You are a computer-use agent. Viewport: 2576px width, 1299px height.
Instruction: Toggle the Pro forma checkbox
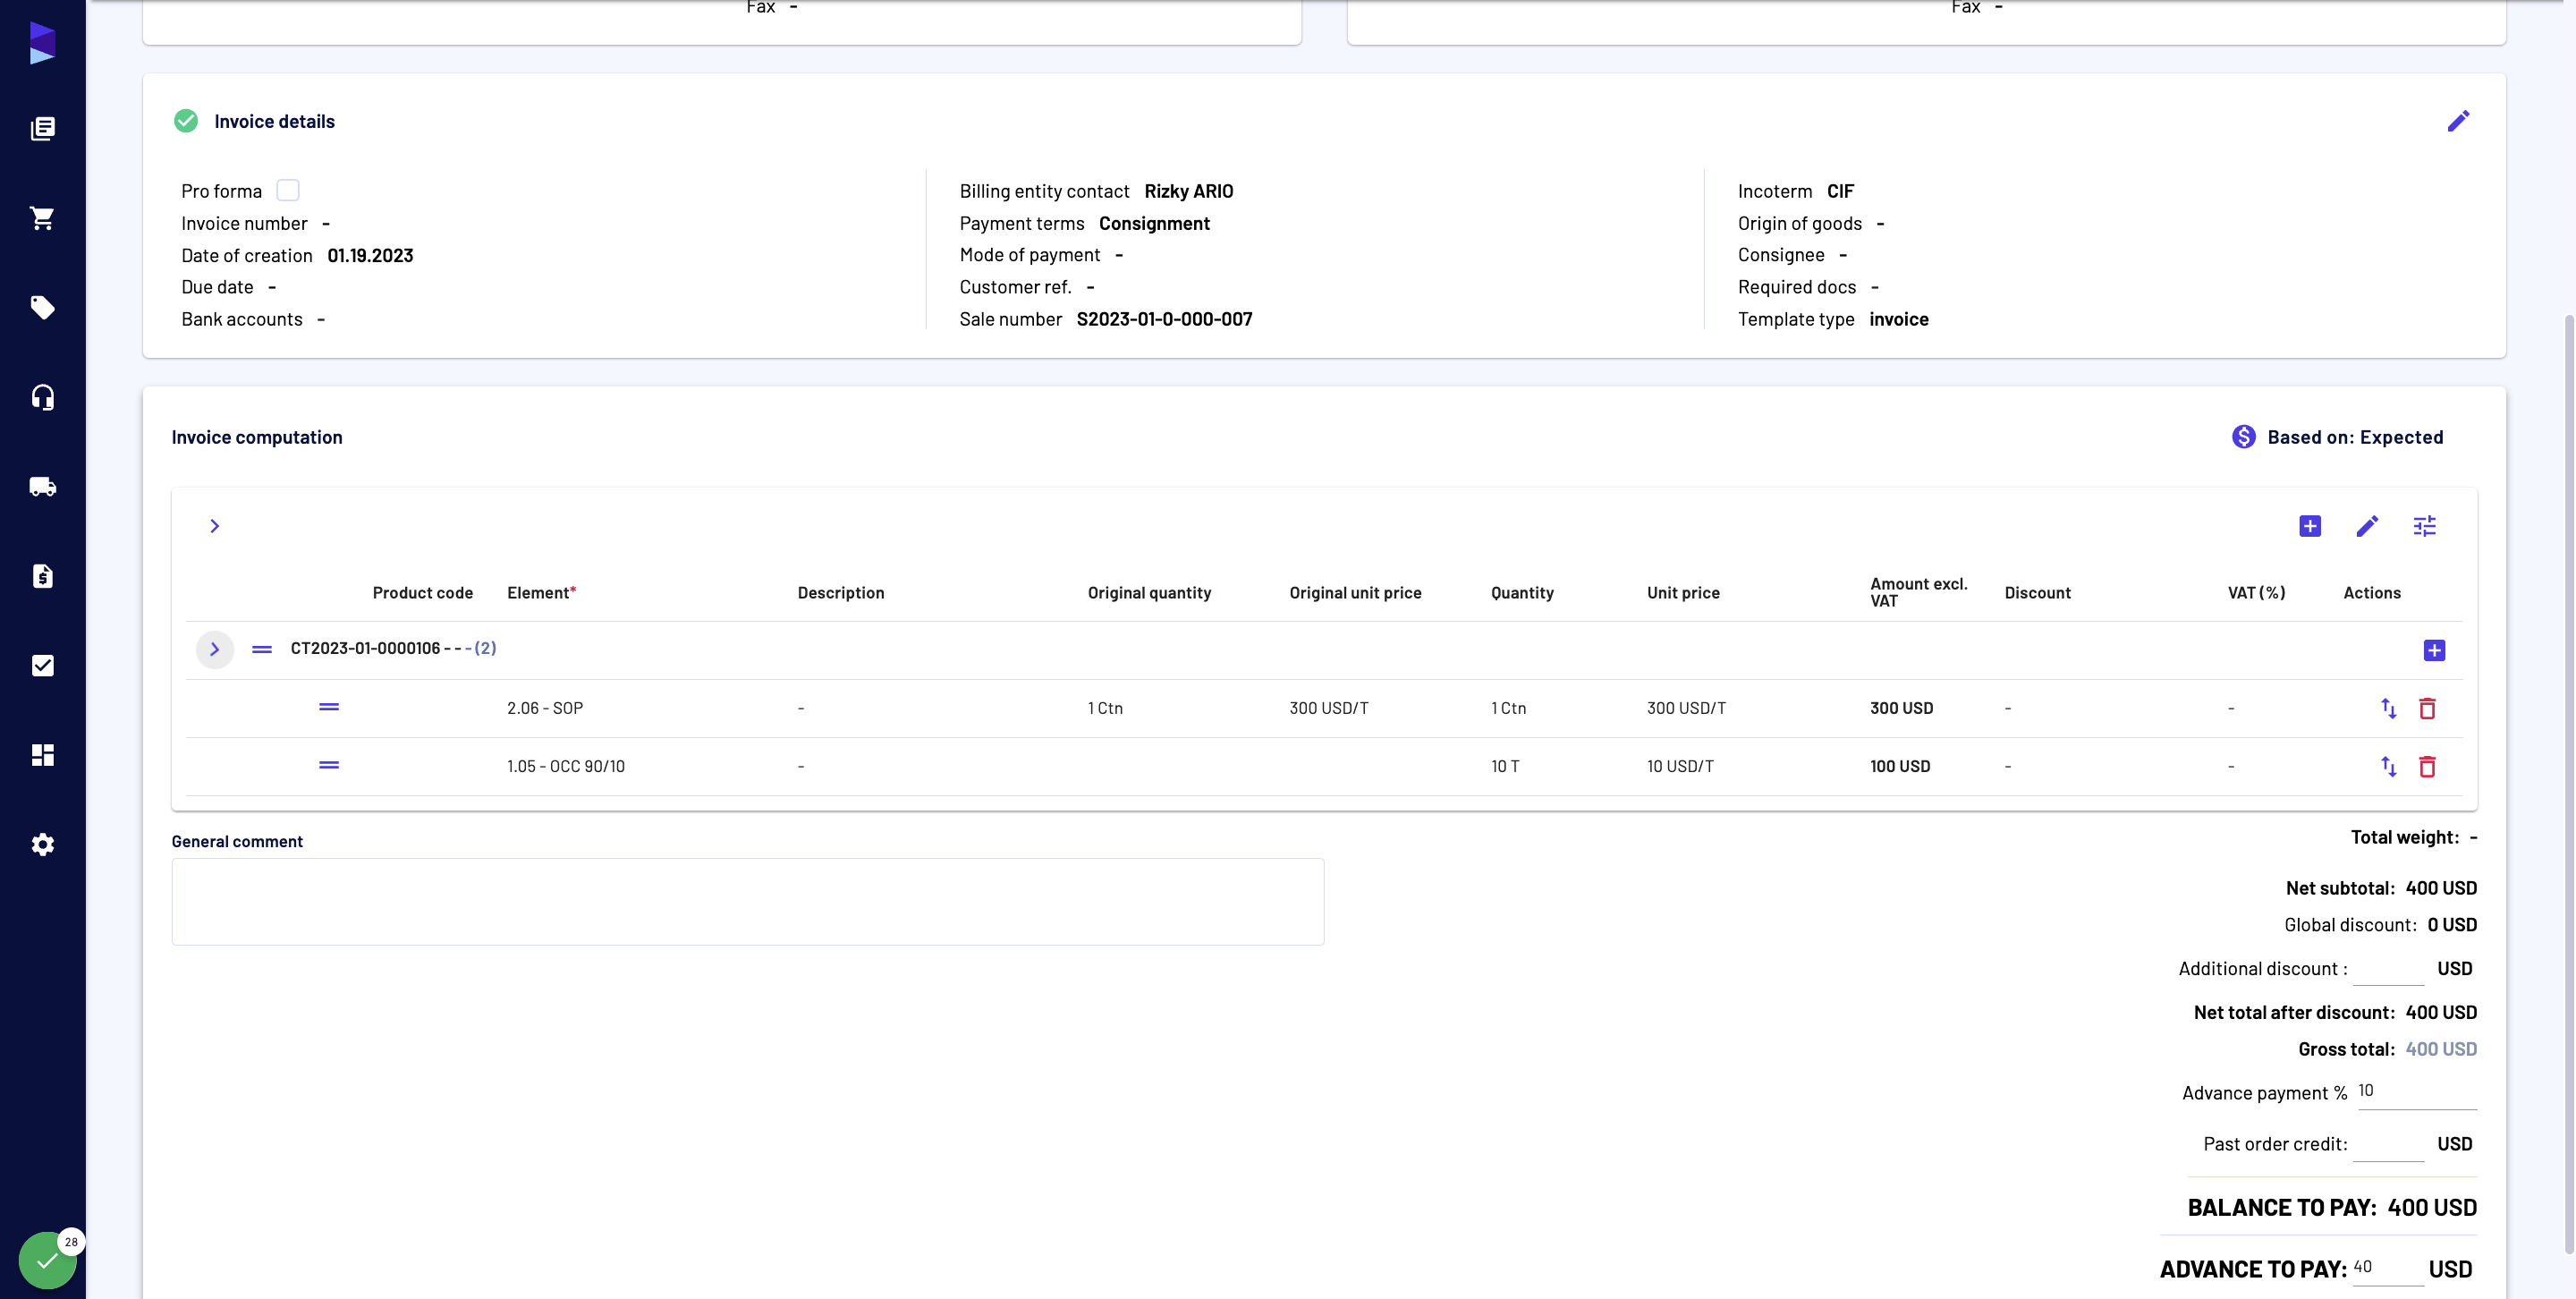(288, 190)
